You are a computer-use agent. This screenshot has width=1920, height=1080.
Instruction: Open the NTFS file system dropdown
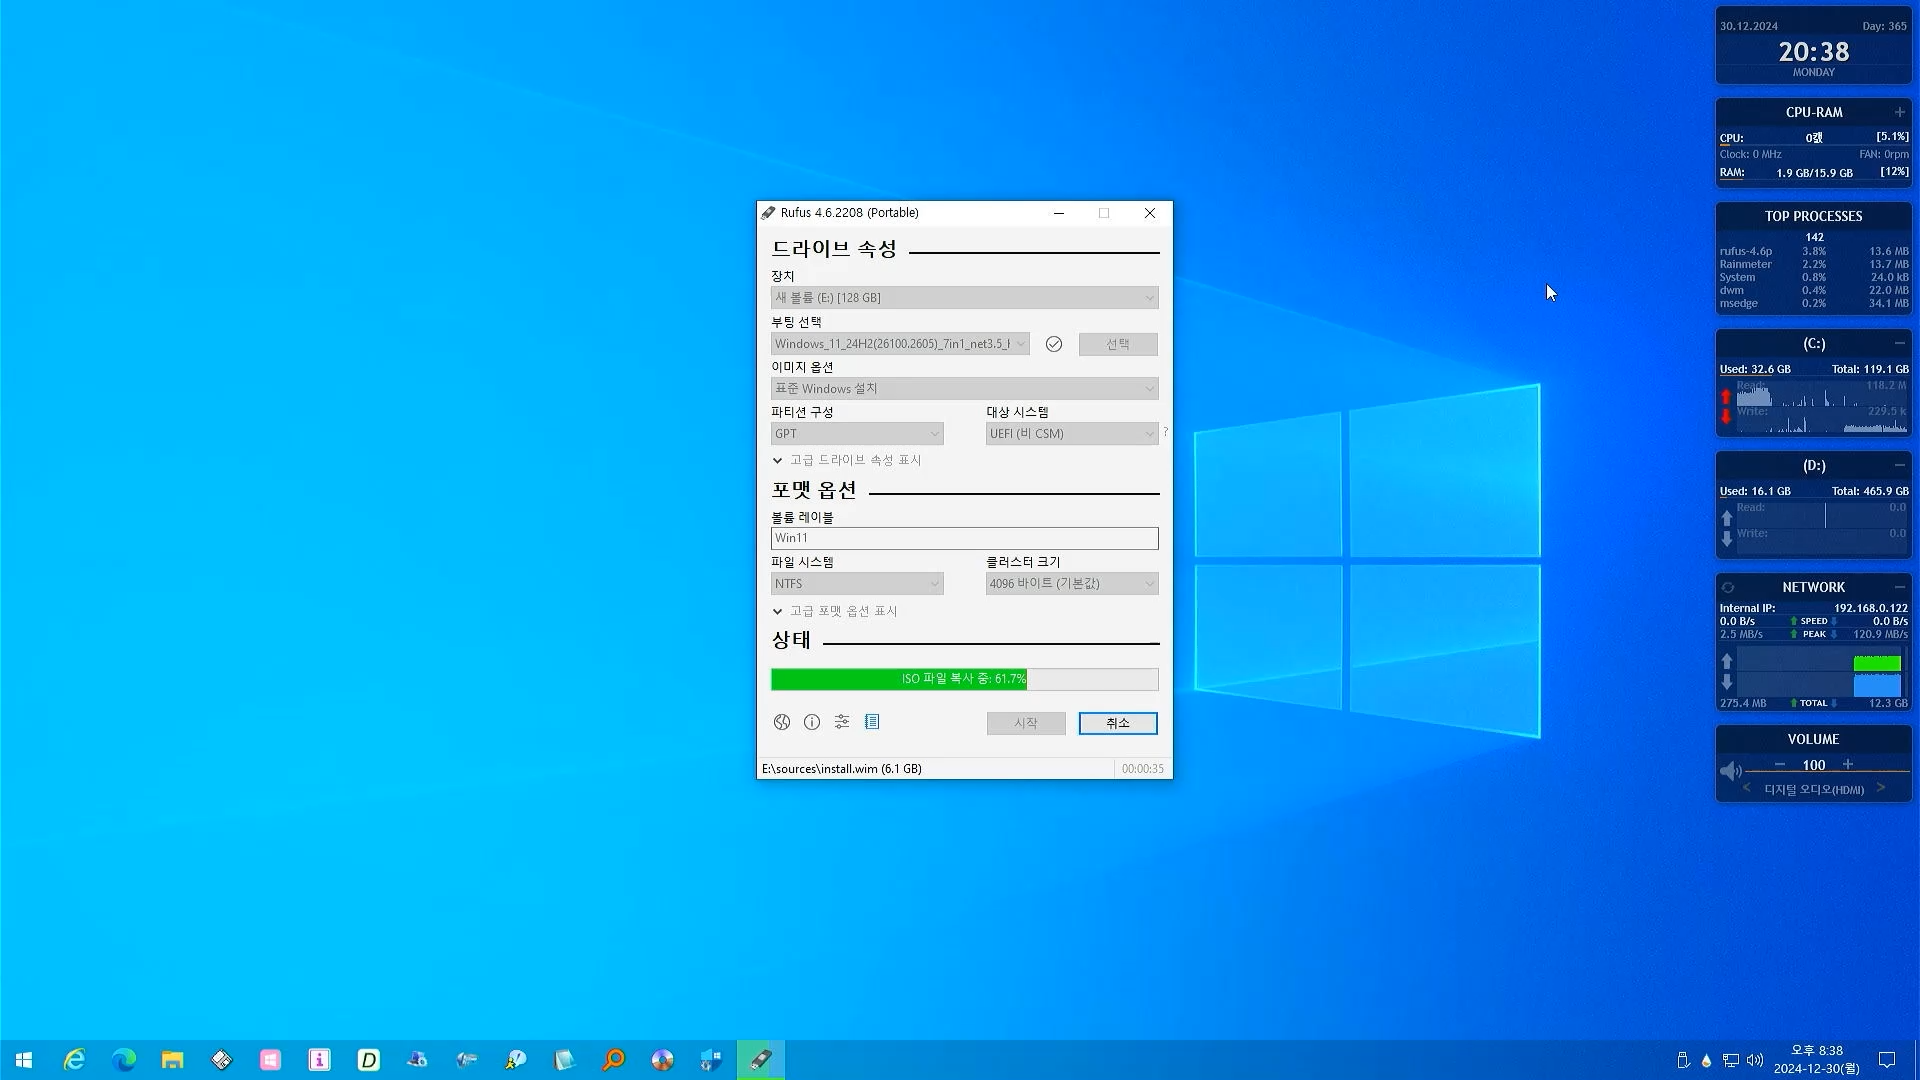(857, 584)
